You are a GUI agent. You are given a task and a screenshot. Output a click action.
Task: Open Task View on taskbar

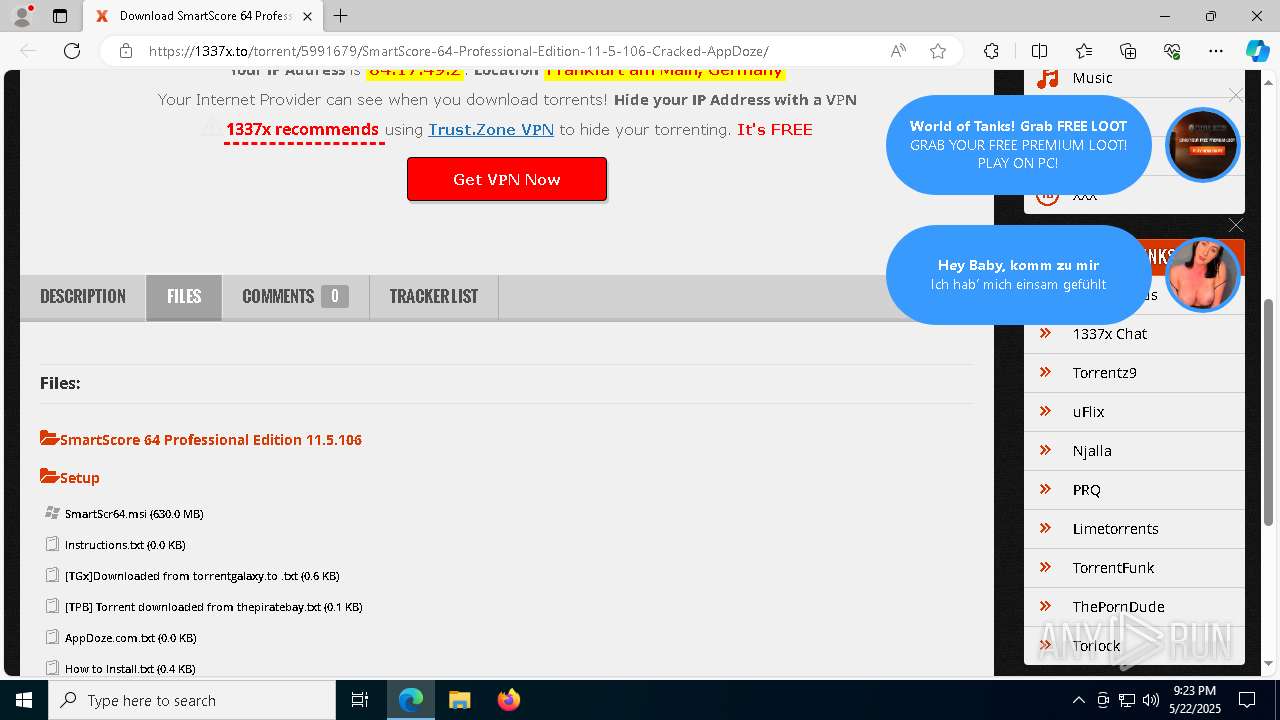(360, 700)
